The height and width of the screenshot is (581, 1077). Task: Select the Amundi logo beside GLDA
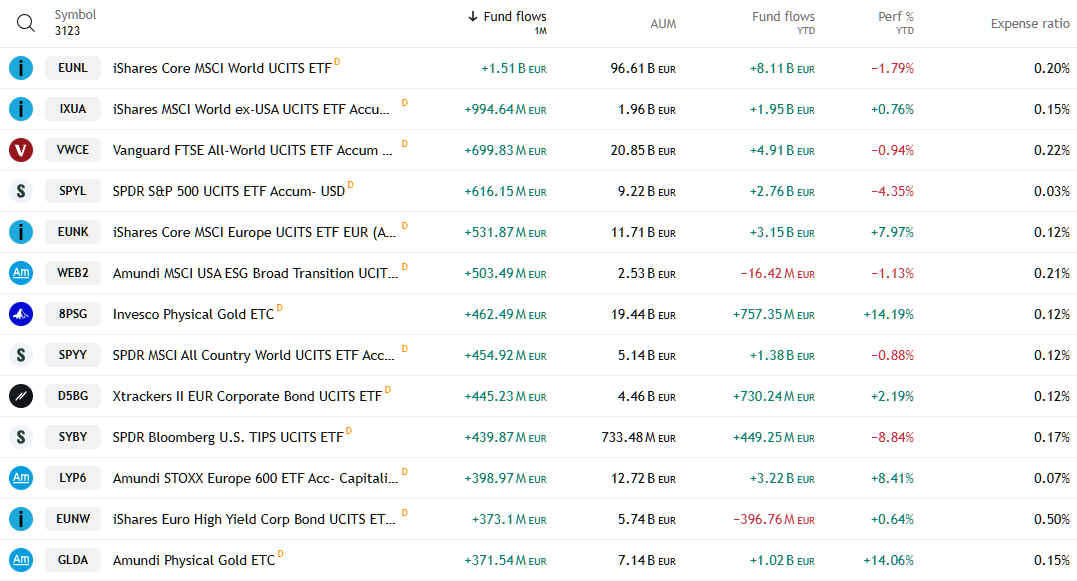point(20,560)
